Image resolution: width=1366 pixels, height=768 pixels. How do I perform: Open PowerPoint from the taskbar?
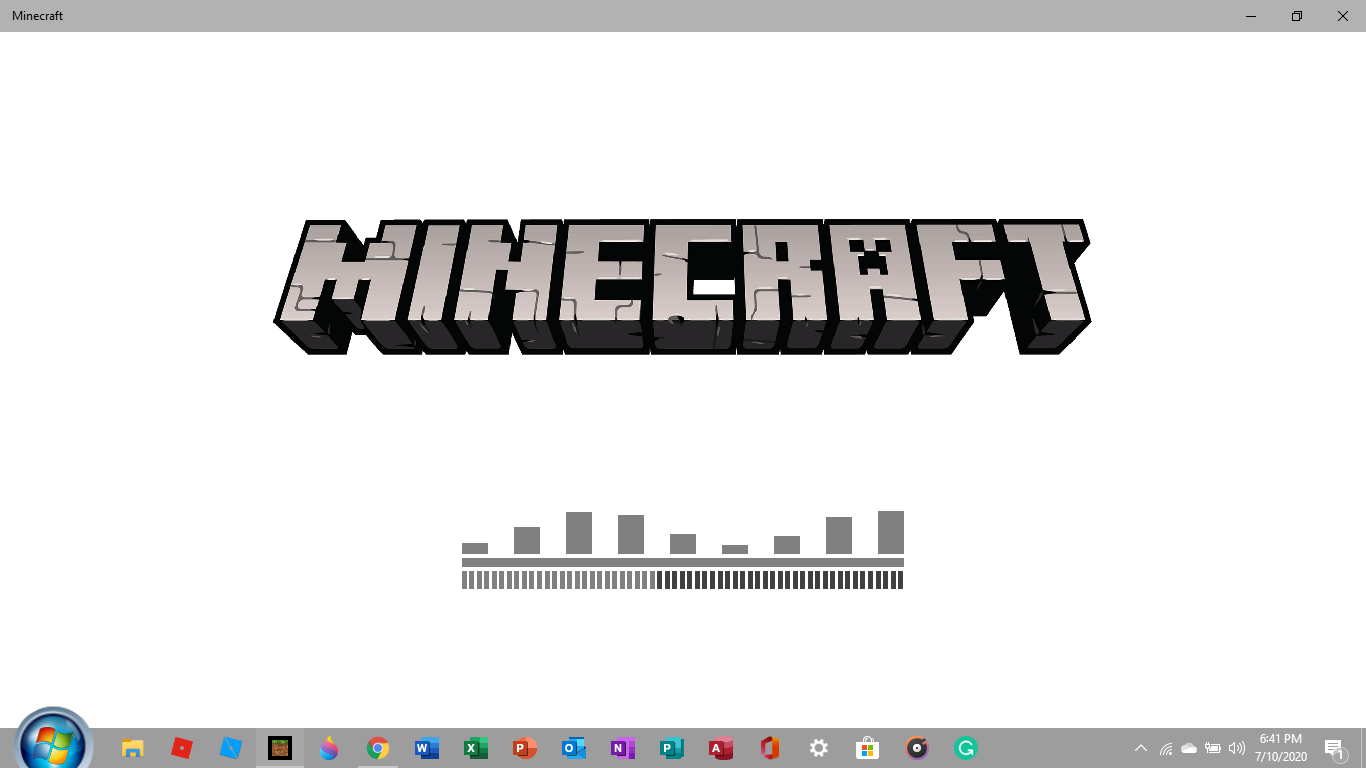pos(525,748)
